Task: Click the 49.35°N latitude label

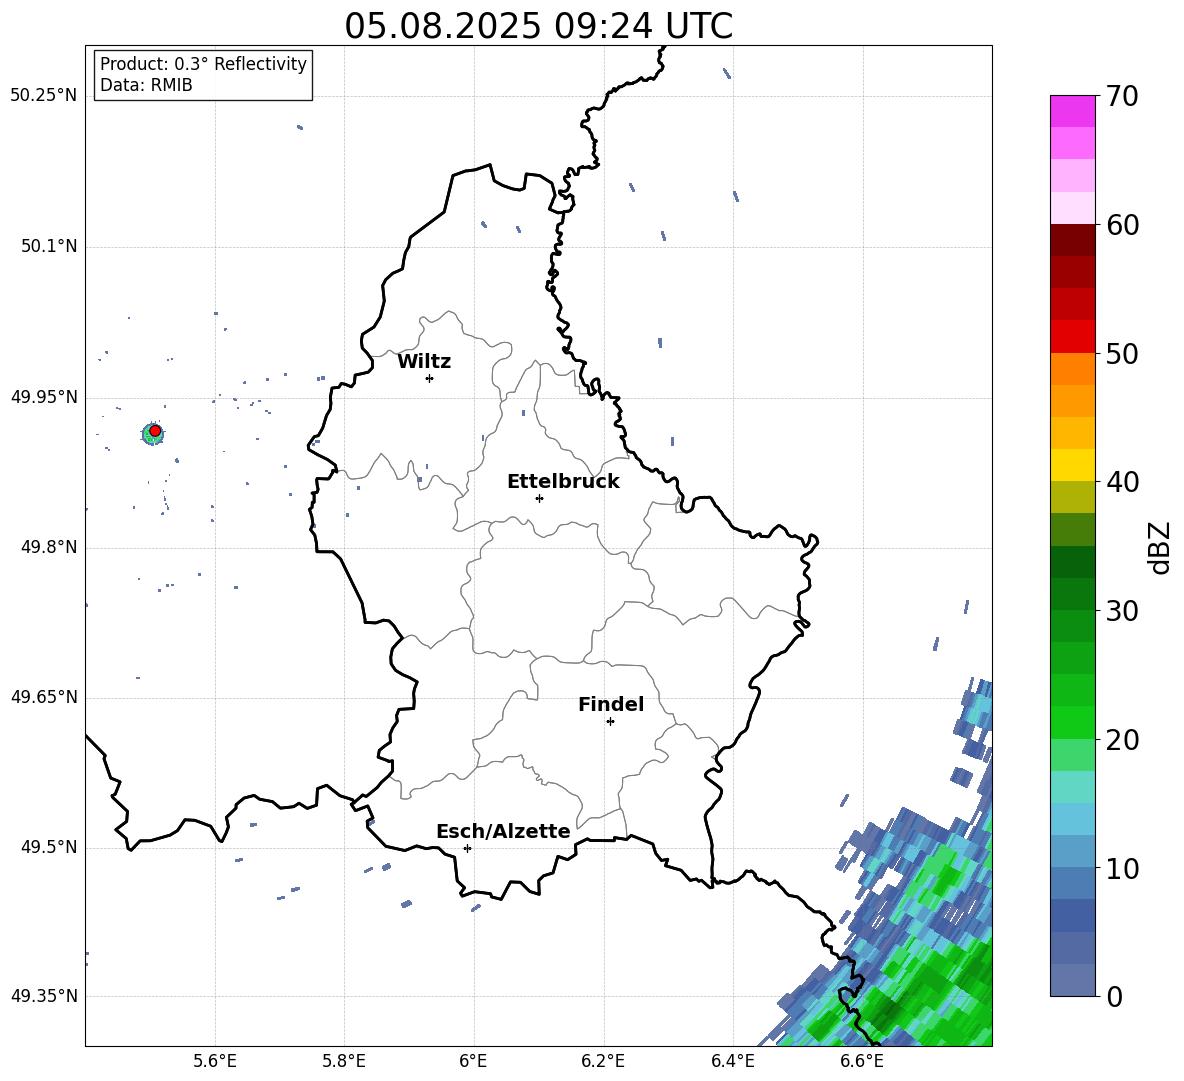Action: pos(43,996)
